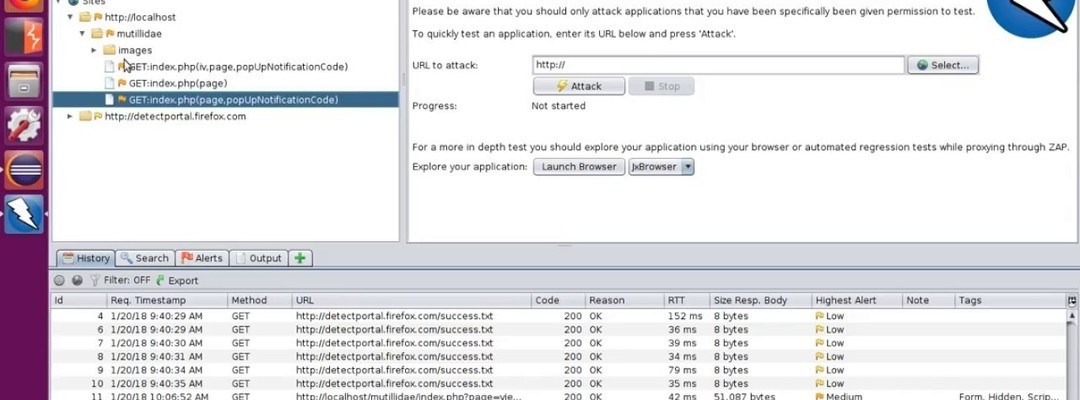Click the '152 ms' RTT cell

[685, 316]
